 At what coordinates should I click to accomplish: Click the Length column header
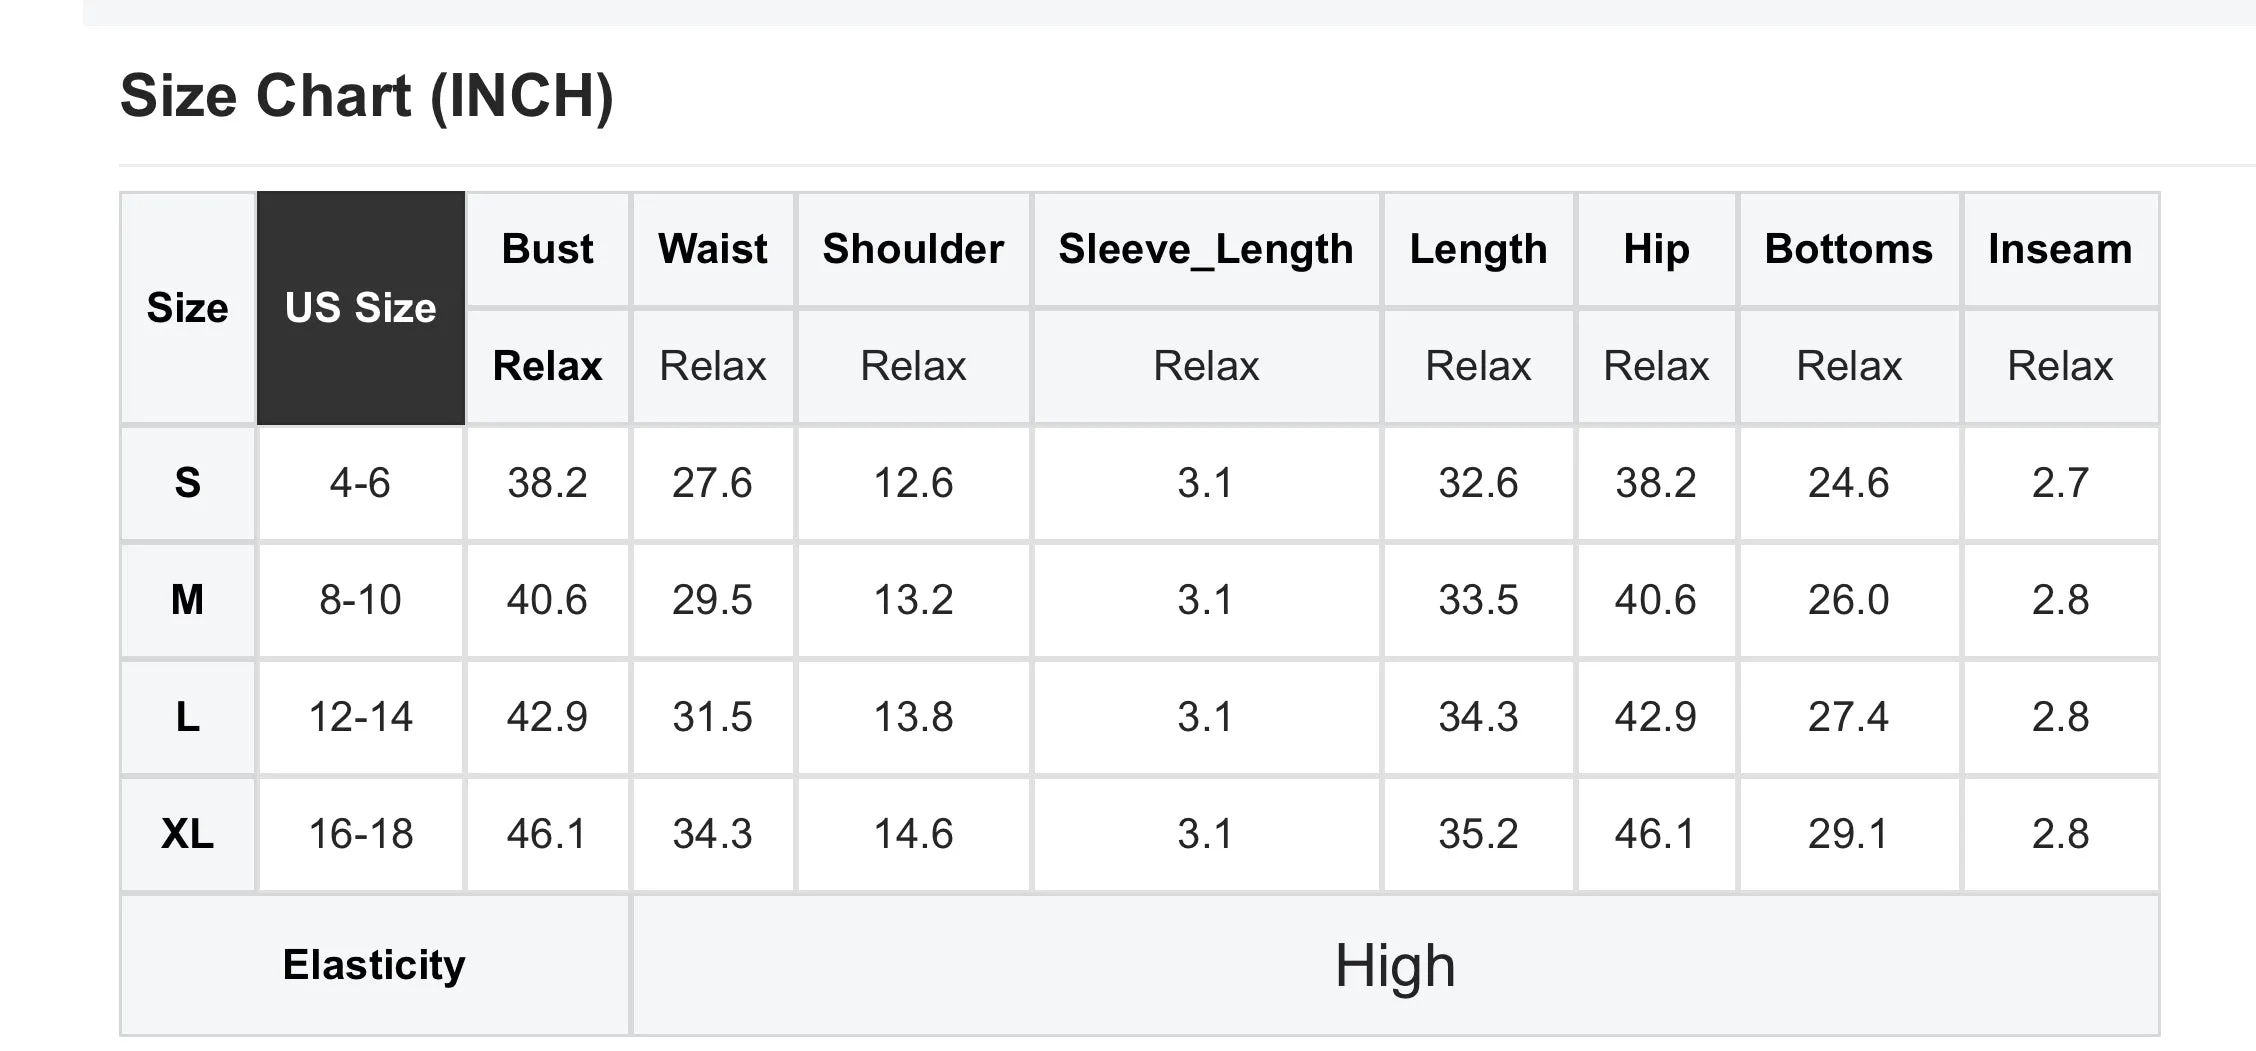tap(1478, 249)
